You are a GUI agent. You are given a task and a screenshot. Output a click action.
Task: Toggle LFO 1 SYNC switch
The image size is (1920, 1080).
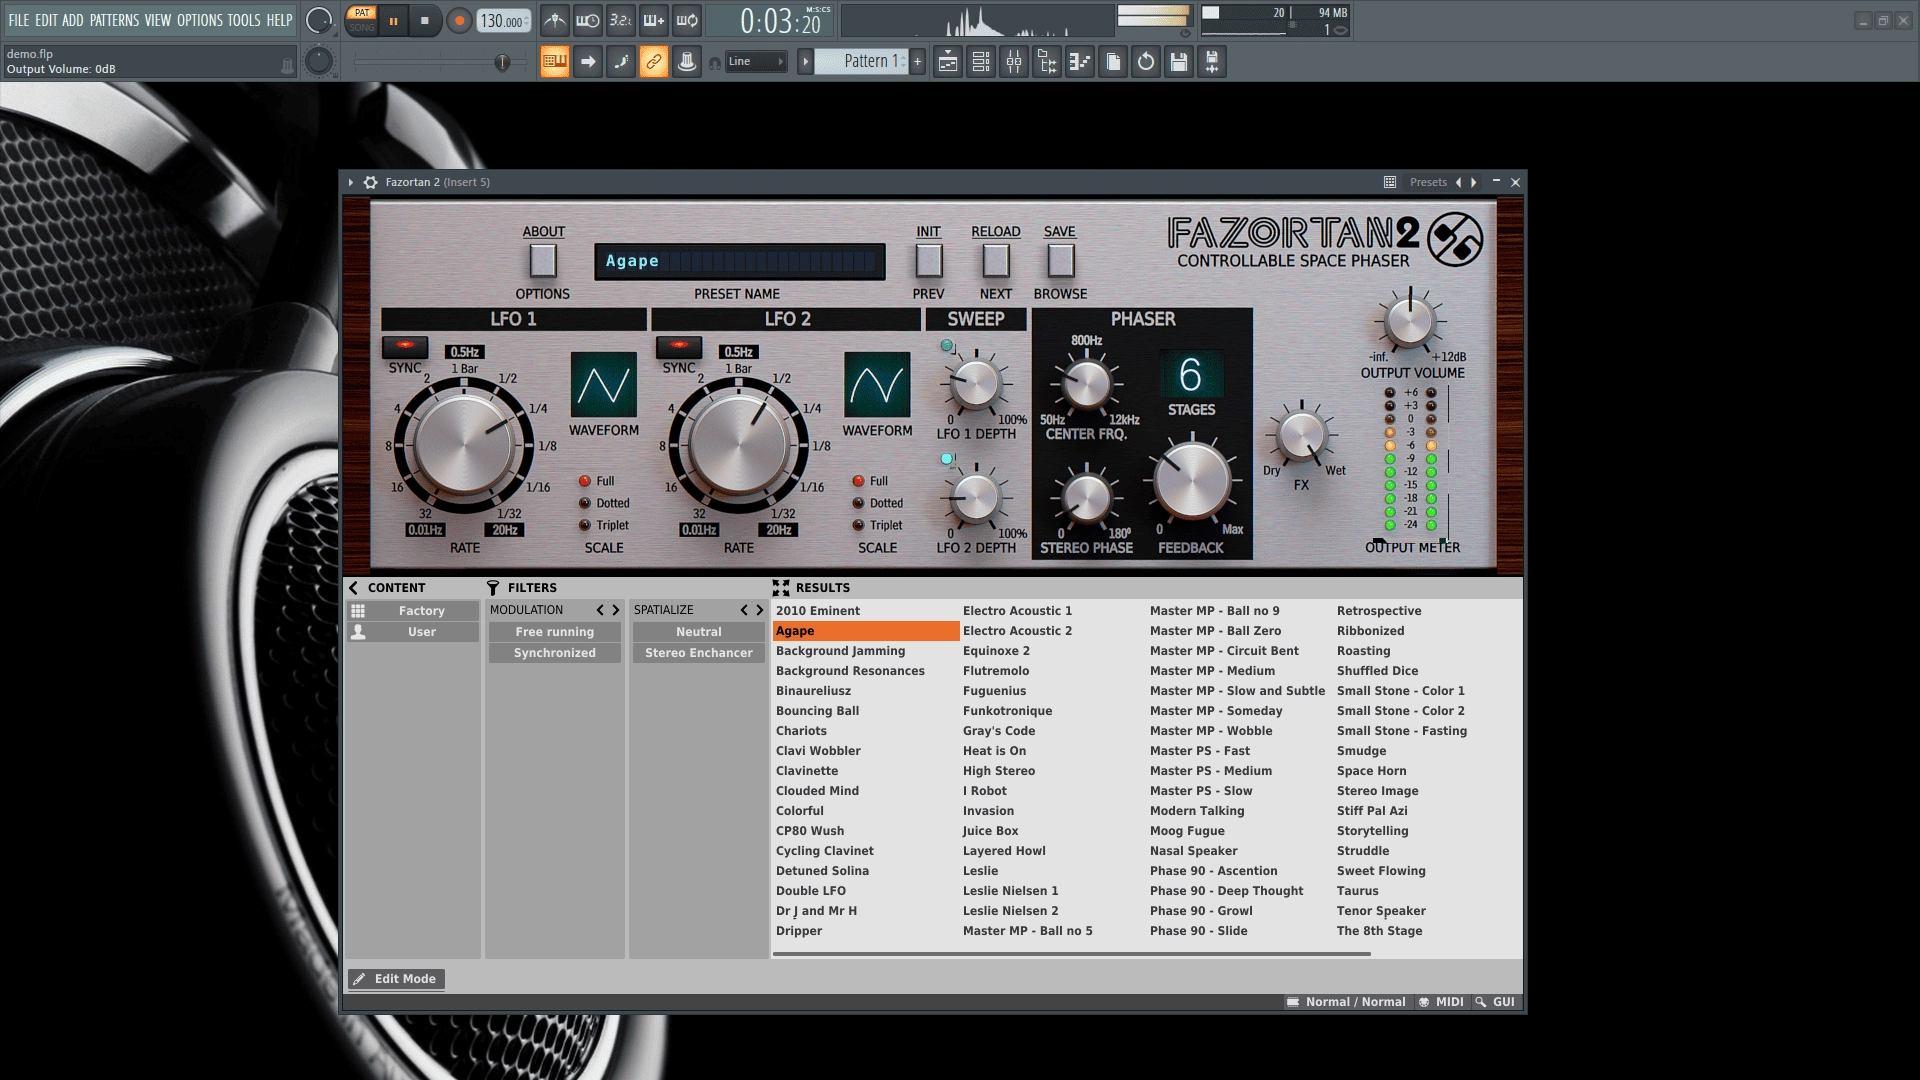405,346
